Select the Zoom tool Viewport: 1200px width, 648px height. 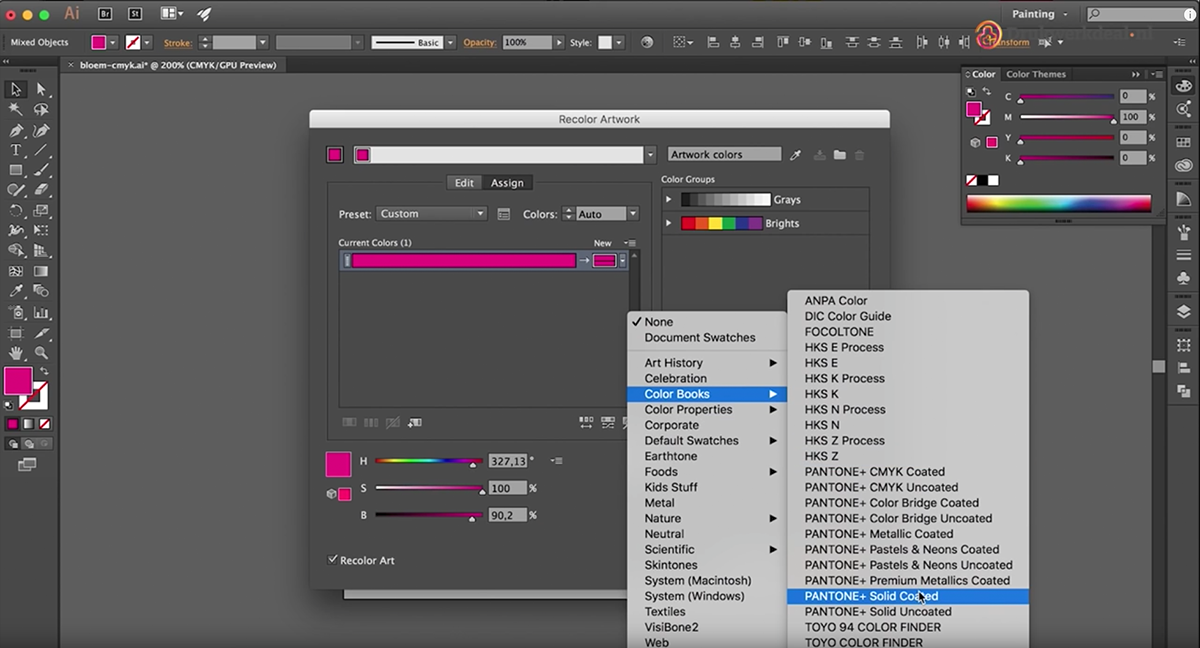click(41, 353)
